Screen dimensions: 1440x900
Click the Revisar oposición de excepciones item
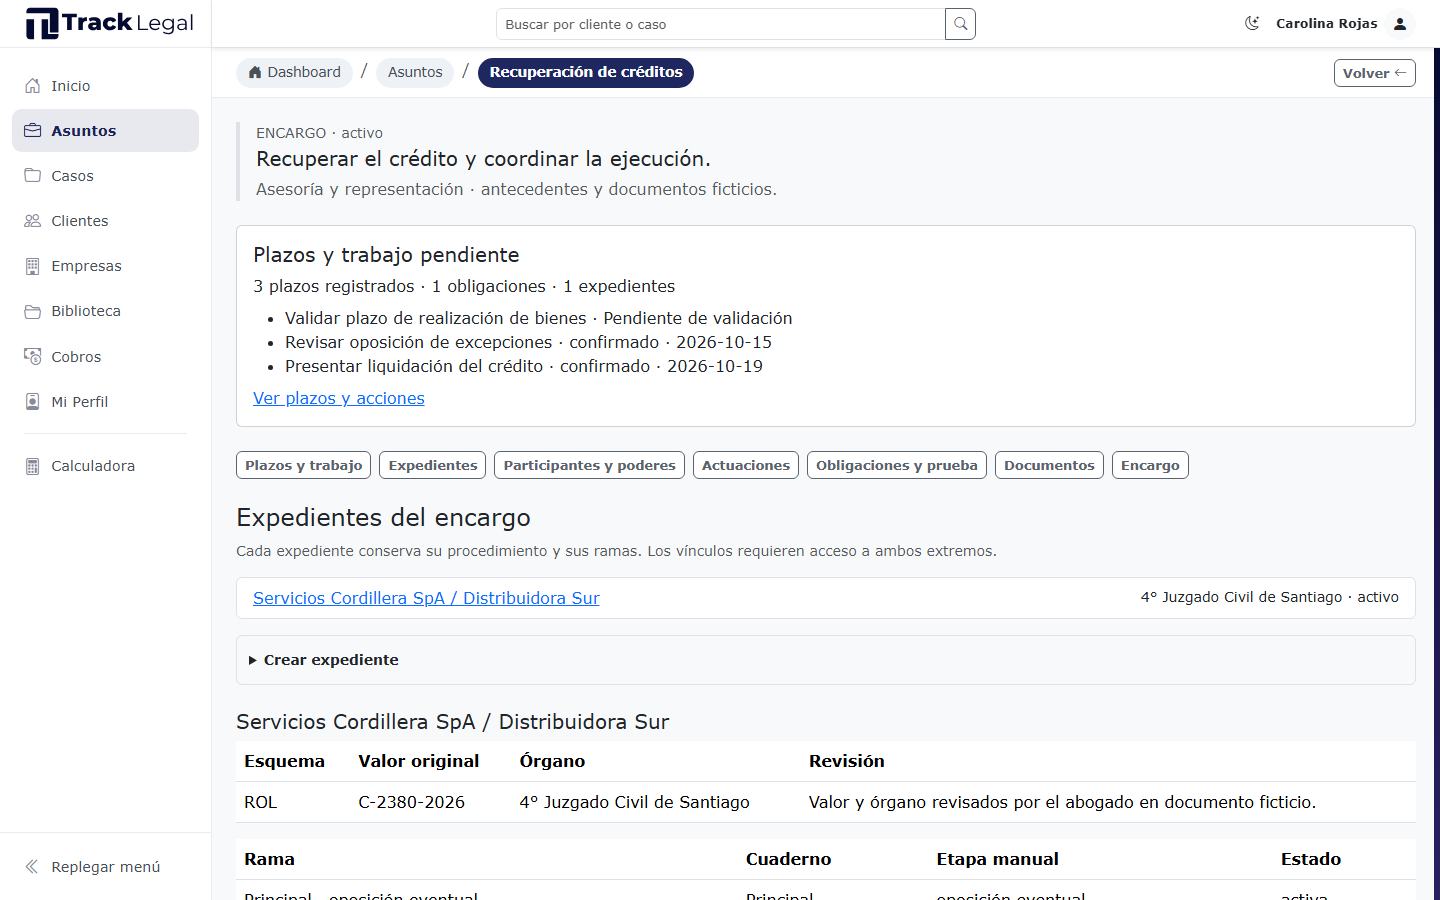528,342
